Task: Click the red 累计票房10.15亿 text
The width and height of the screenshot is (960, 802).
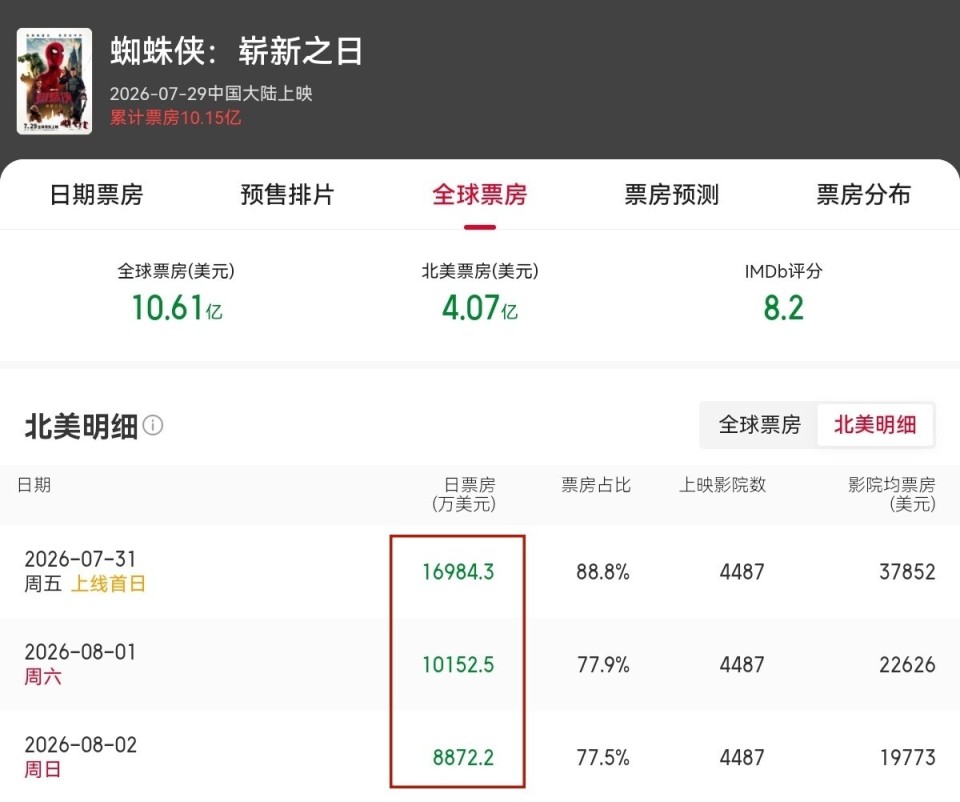Action: [176, 118]
